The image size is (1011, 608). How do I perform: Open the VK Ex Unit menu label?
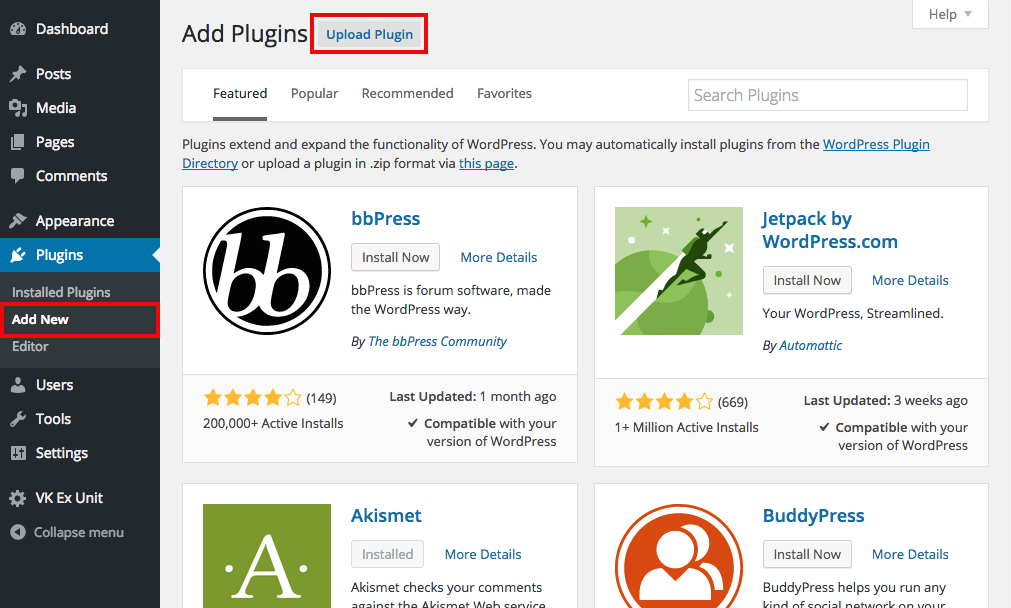pos(69,498)
